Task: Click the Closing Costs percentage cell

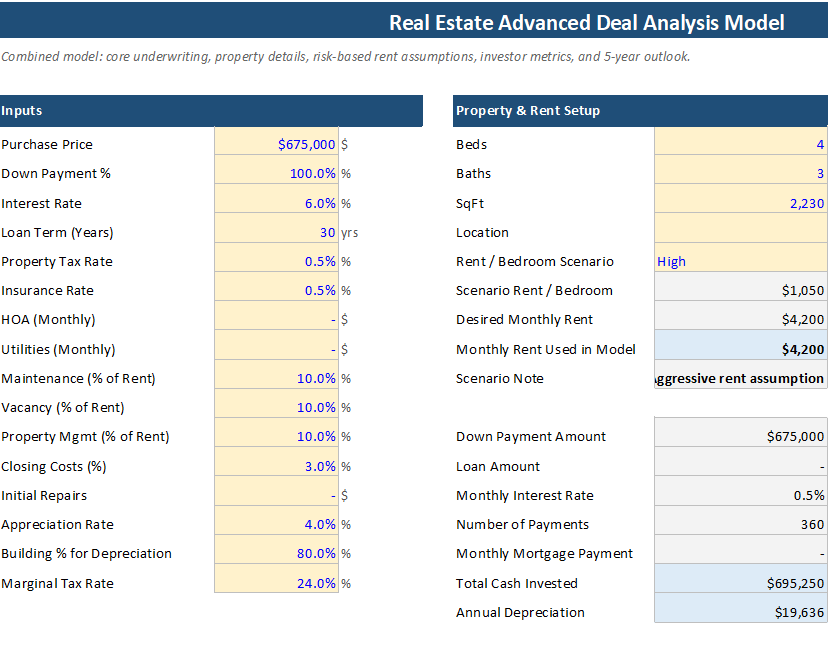Action: coord(276,466)
